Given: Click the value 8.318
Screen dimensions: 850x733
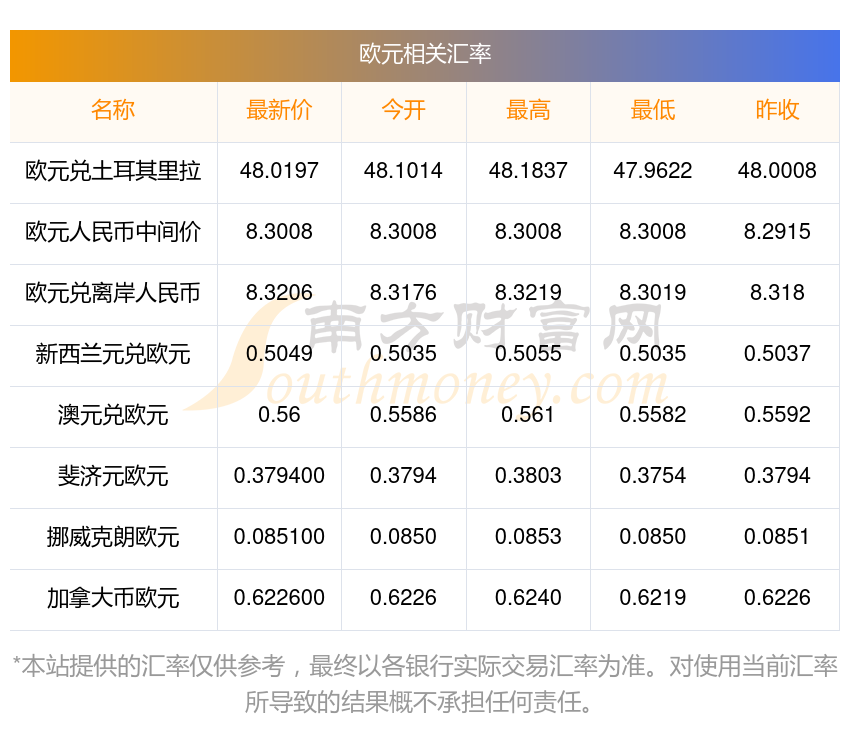Looking at the screenshot, I should [777, 293].
